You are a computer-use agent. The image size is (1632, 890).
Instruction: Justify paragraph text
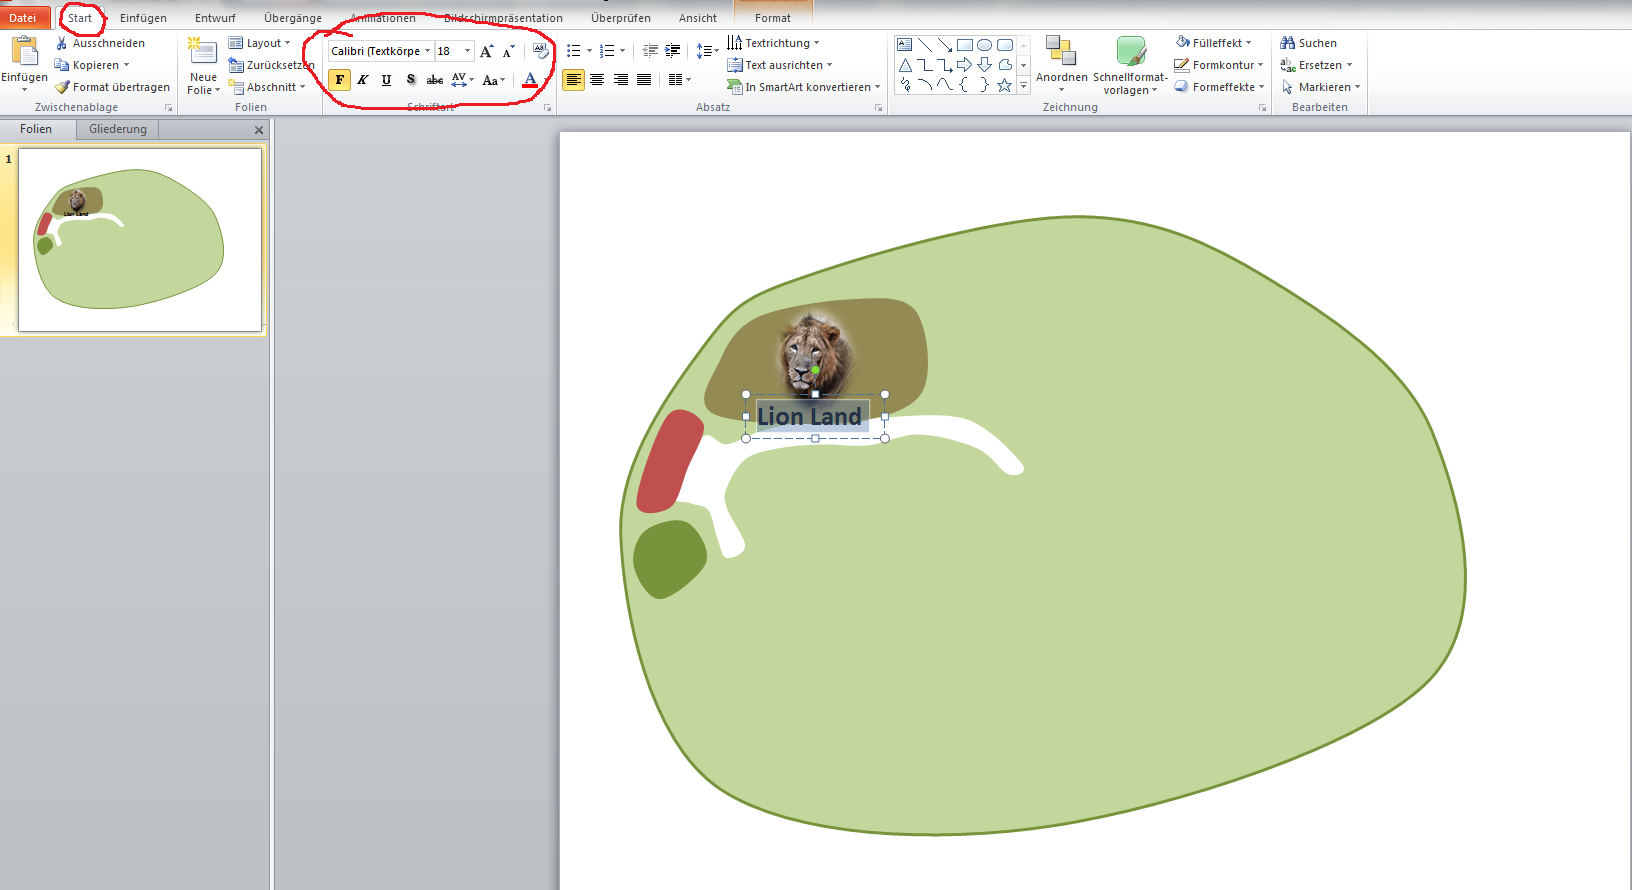coord(644,80)
